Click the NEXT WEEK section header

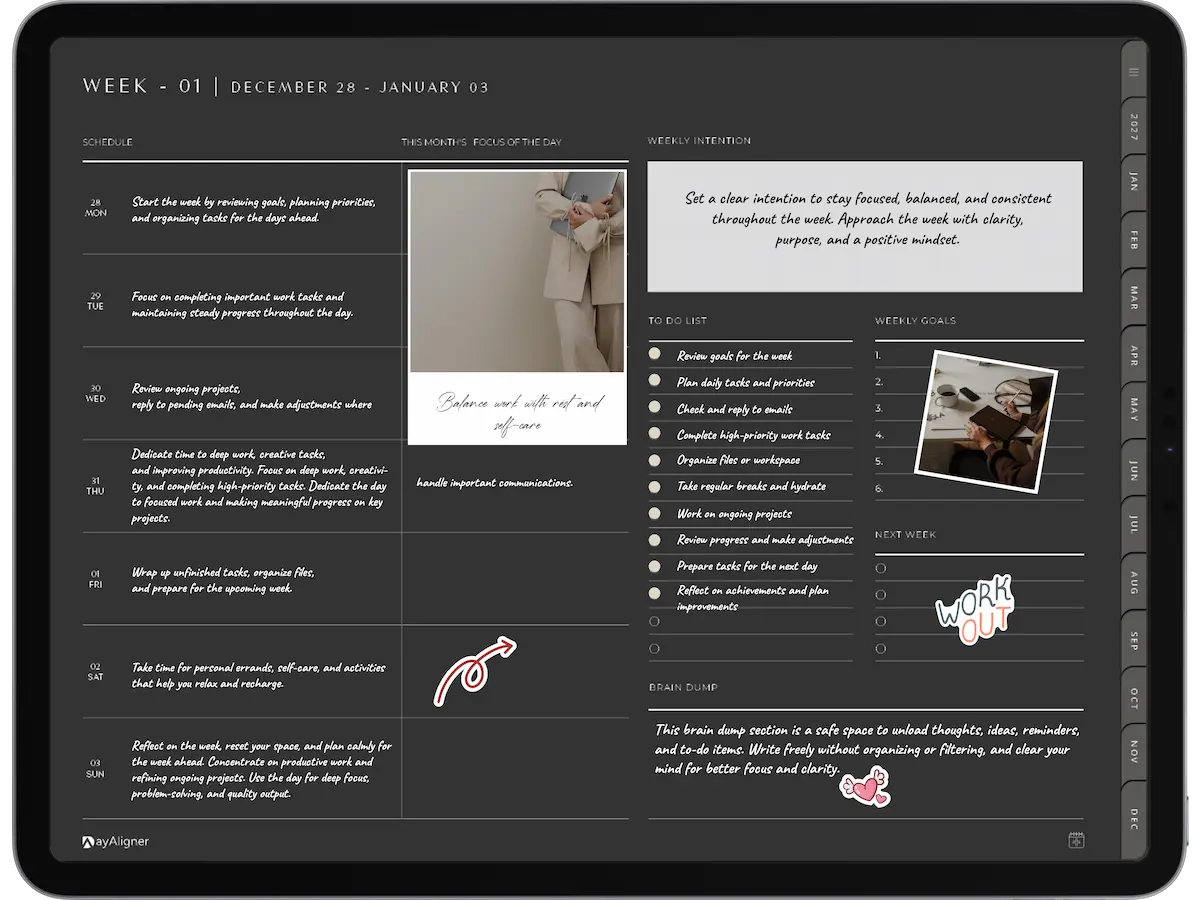pos(905,535)
